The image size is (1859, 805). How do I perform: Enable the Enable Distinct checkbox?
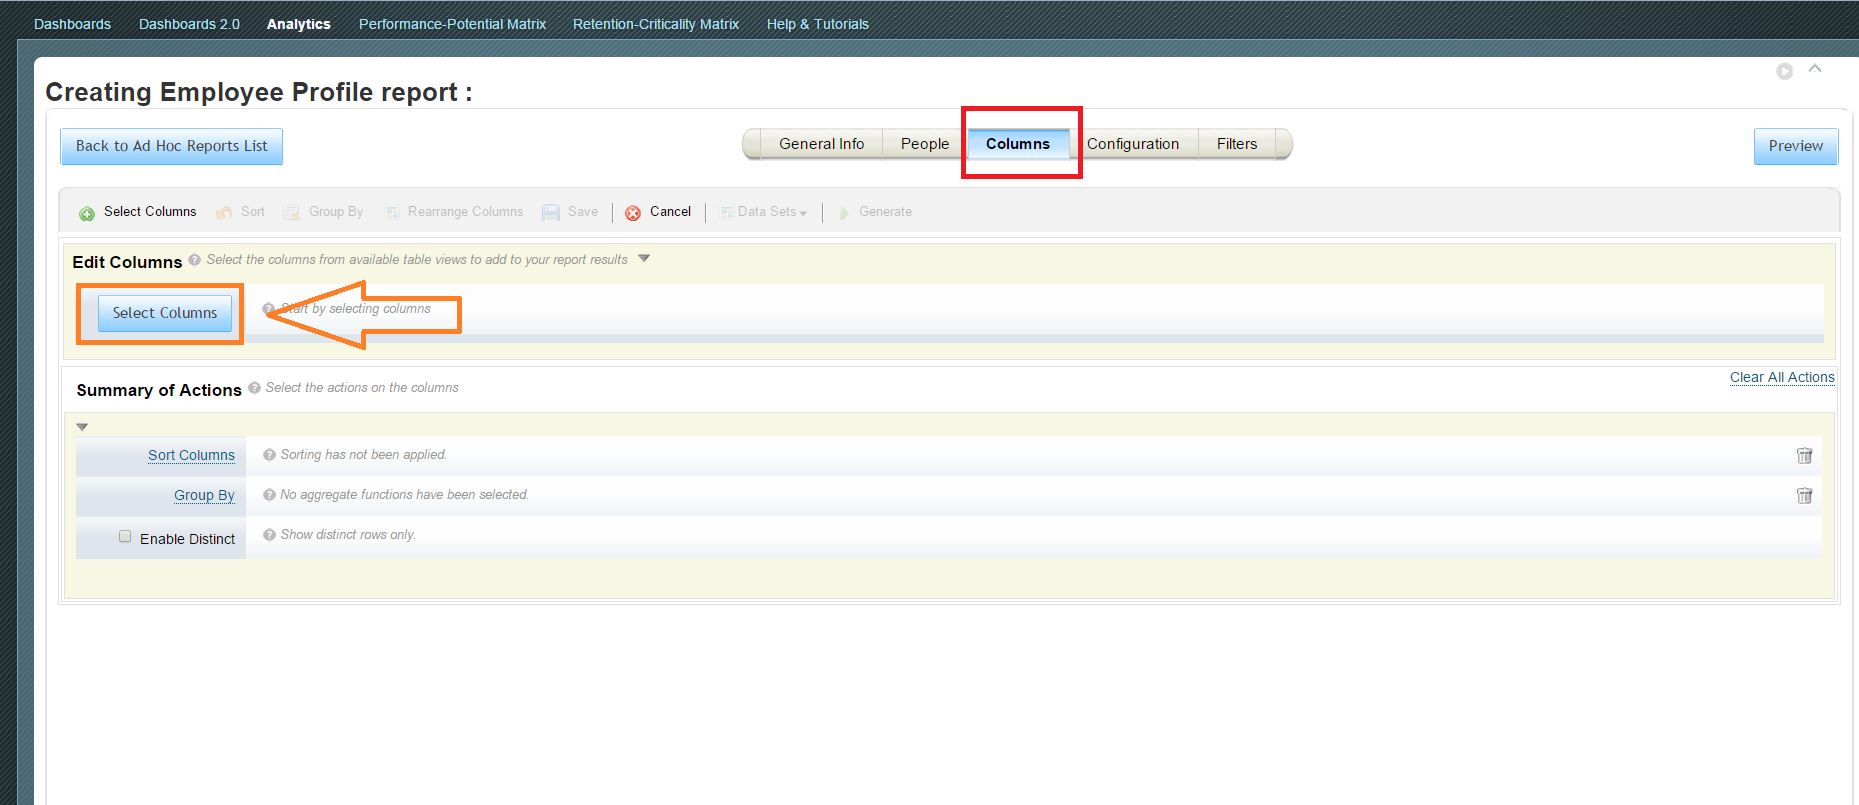pos(125,536)
